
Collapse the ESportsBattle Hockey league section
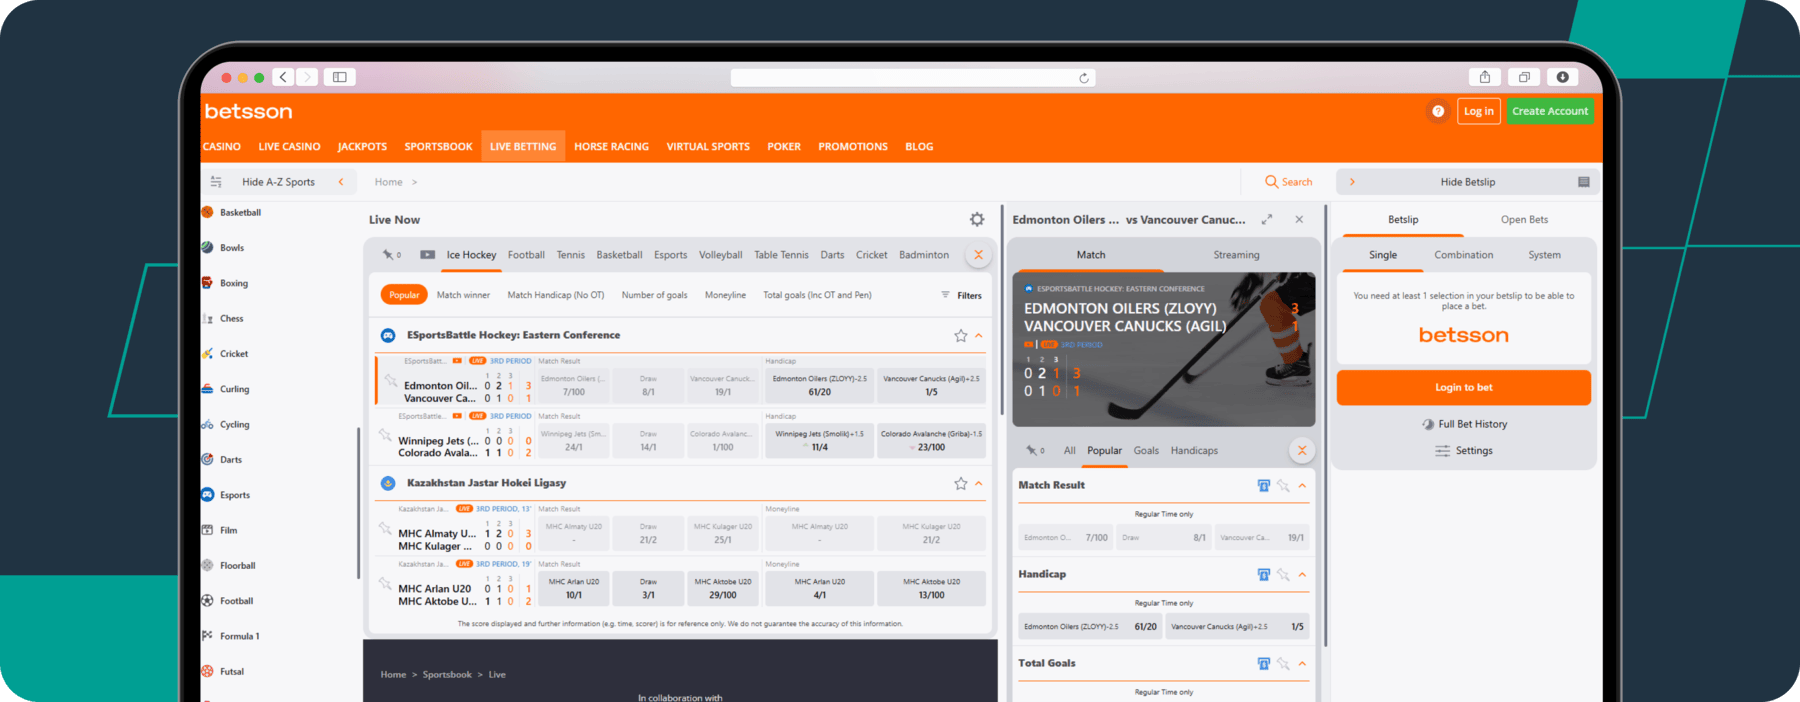(x=979, y=336)
